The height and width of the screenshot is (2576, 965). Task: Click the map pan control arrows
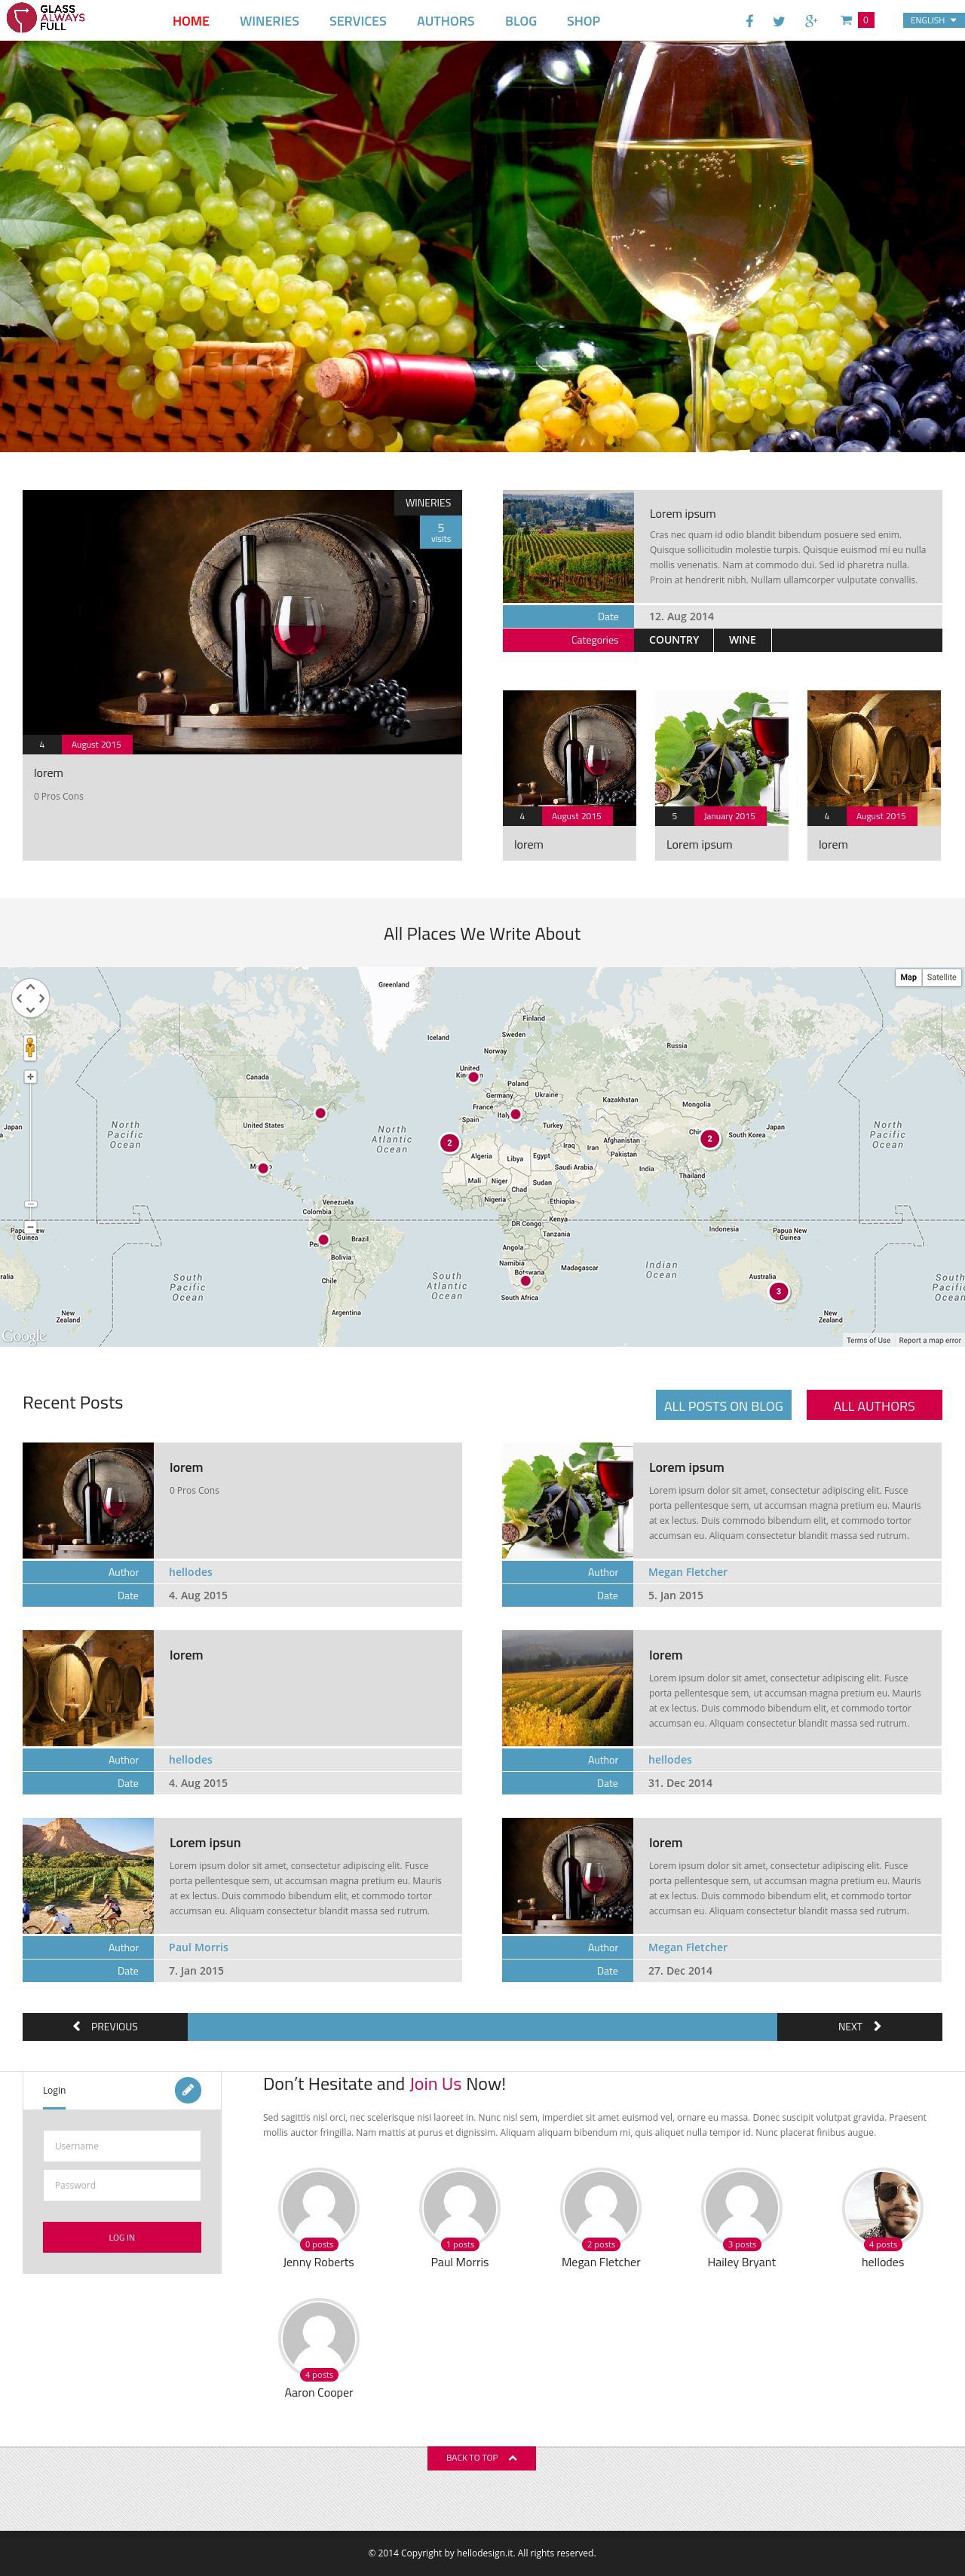click(x=30, y=997)
